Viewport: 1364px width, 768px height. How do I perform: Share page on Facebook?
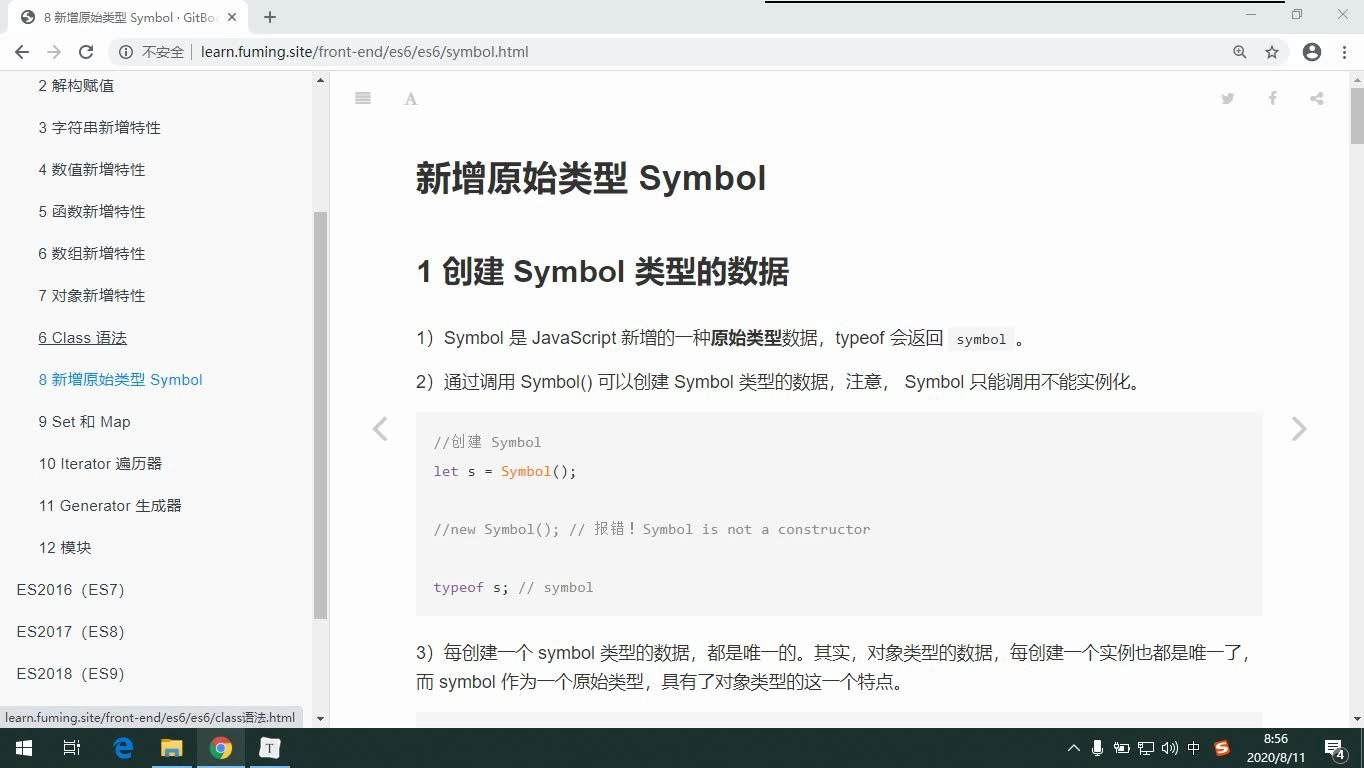[x=1272, y=98]
